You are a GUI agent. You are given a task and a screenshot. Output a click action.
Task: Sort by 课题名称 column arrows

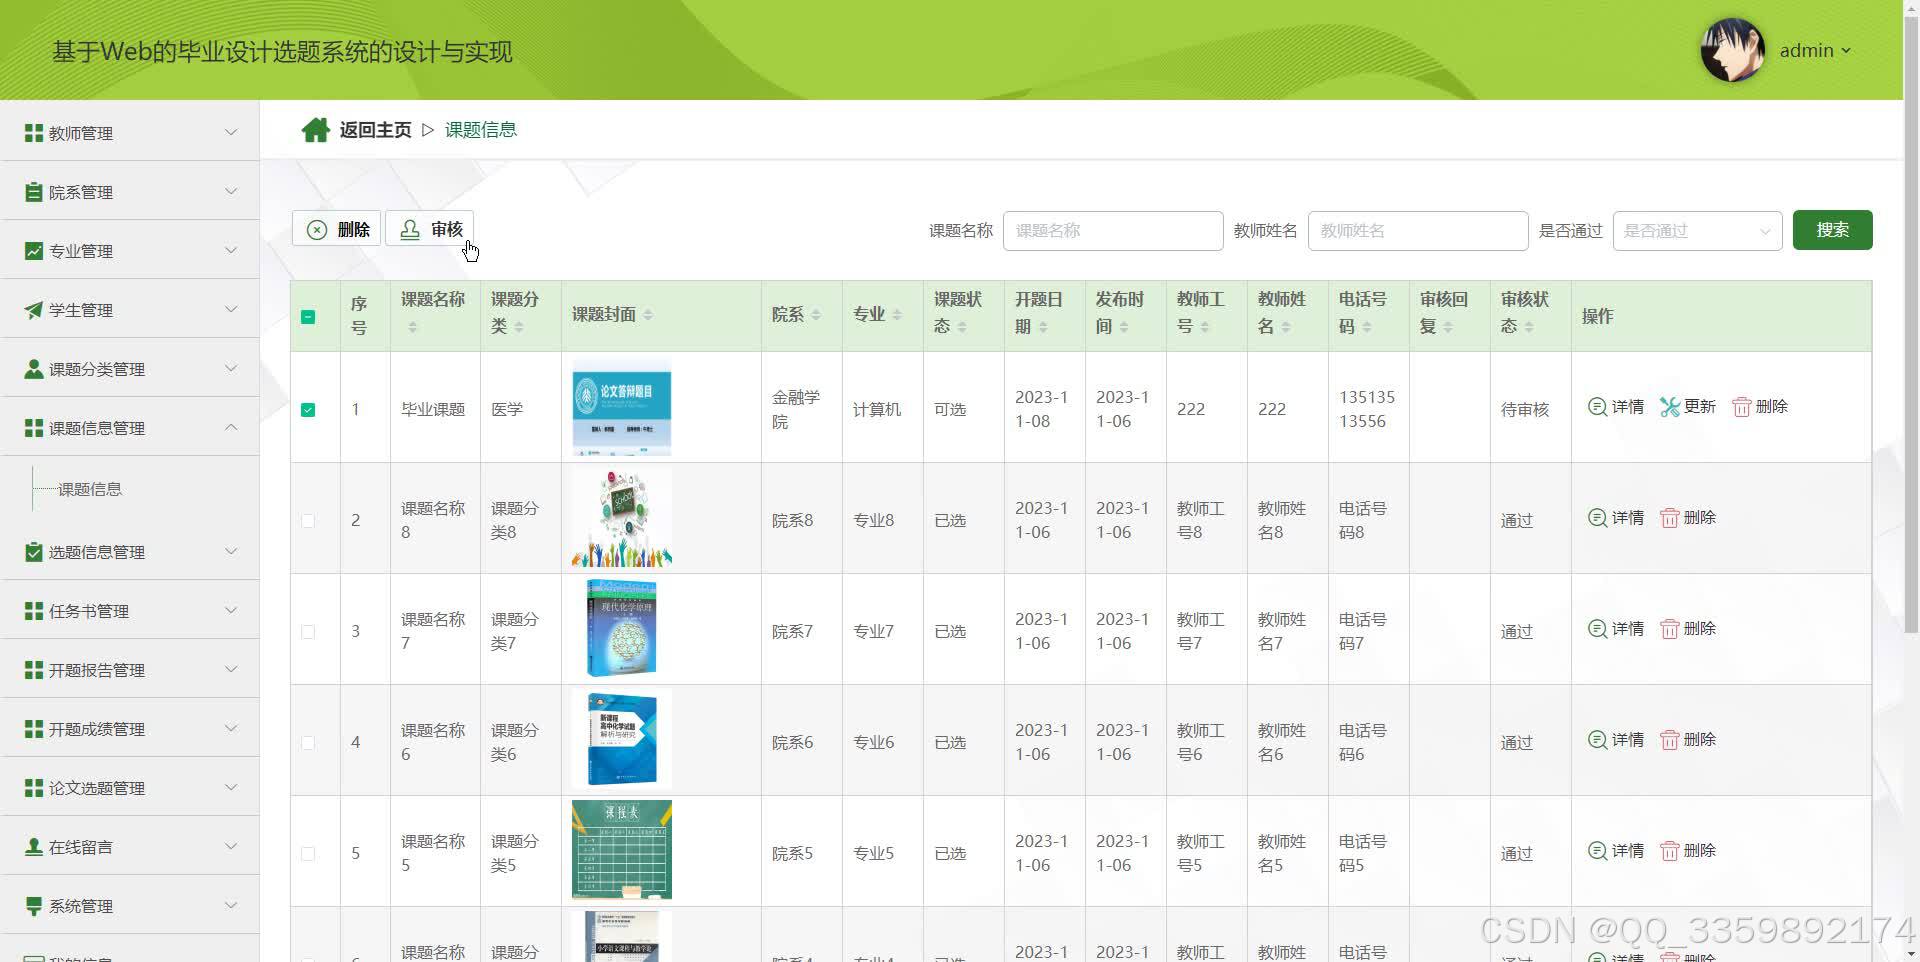pos(412,327)
